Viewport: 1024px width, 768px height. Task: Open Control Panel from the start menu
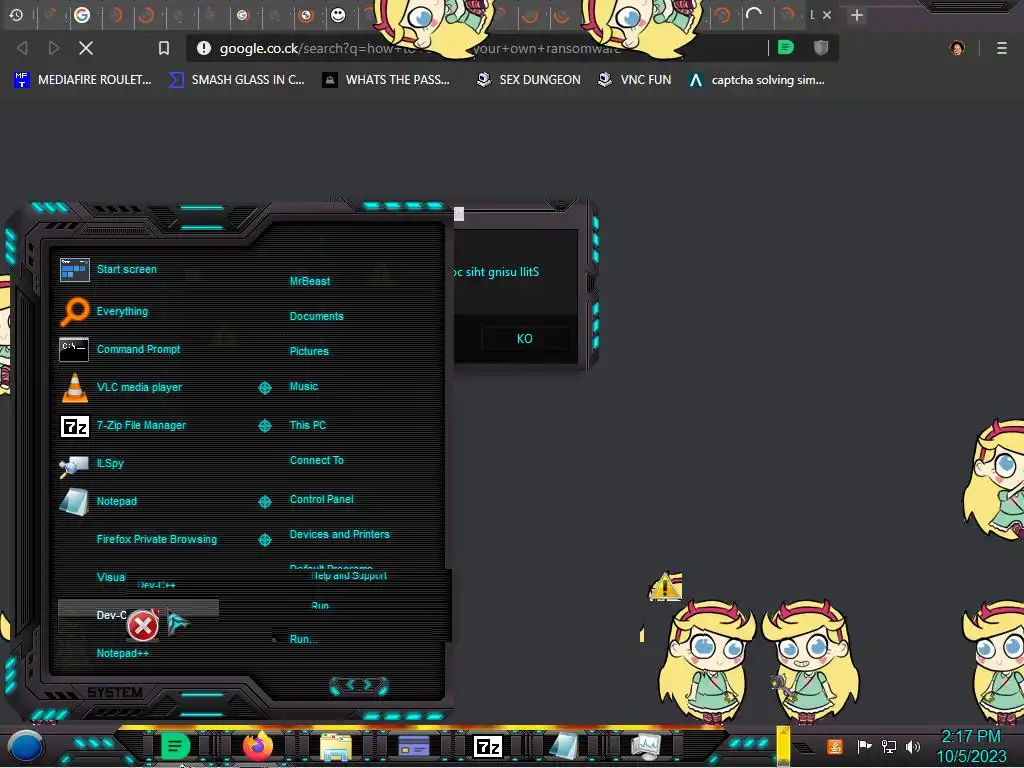(x=321, y=499)
